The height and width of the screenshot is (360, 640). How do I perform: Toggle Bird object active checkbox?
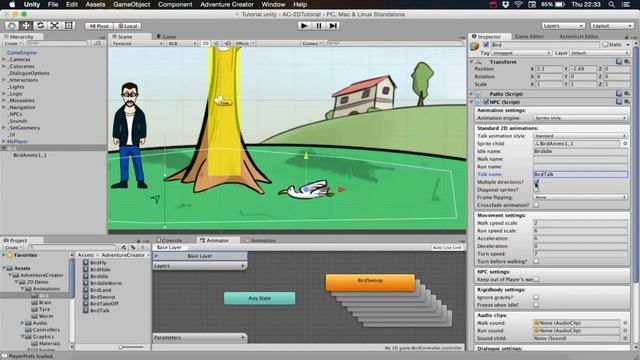pyautogui.click(x=486, y=44)
